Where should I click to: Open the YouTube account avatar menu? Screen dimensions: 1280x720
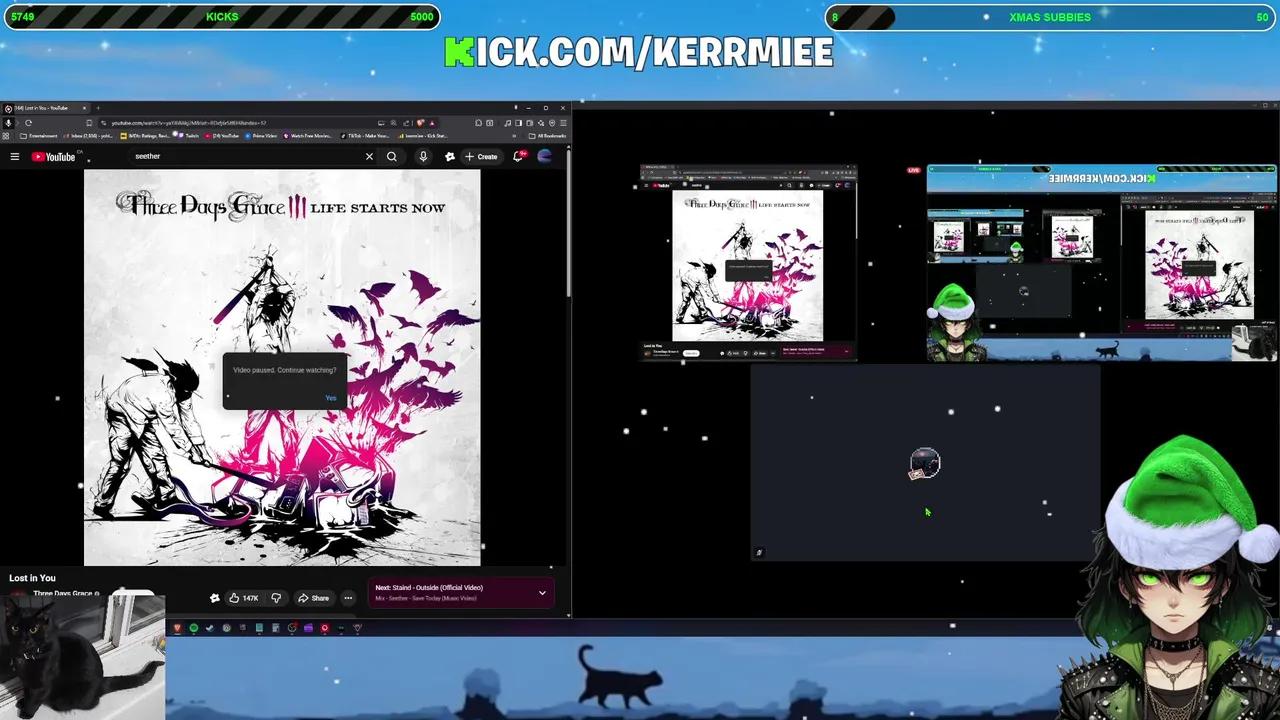pyautogui.click(x=544, y=156)
